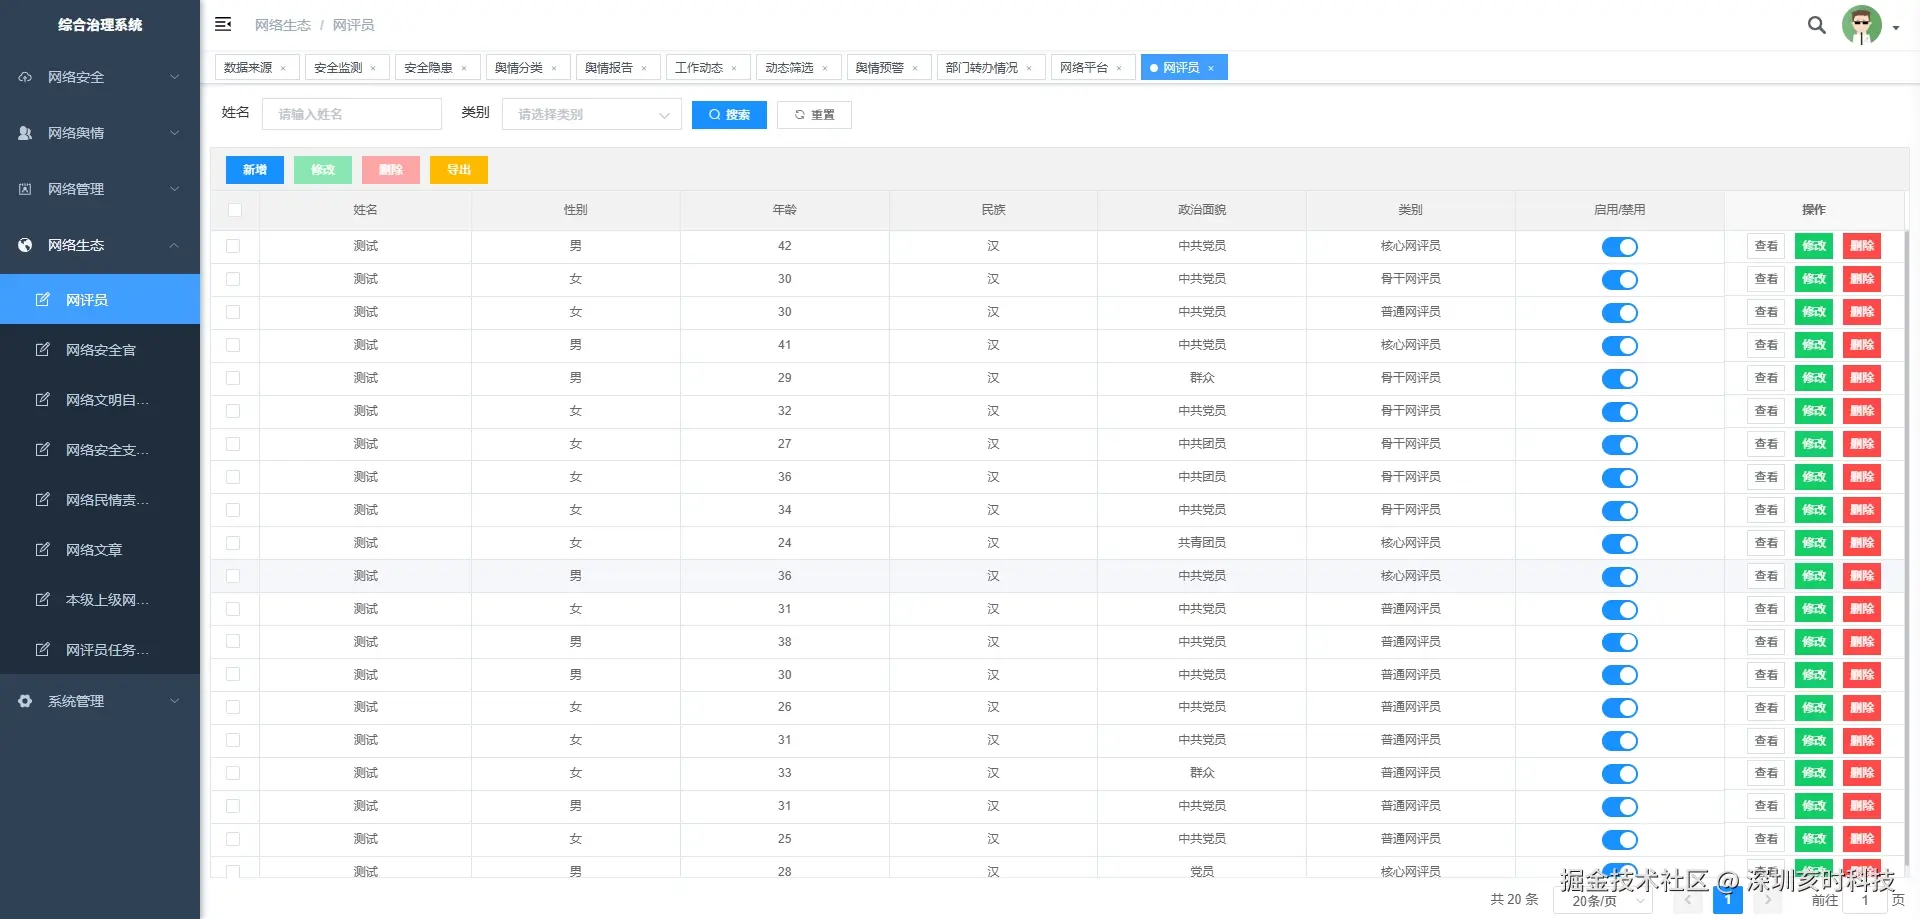1920x919 pixels.
Task: Close the 舆情预警 tab via its x
Action: [x=915, y=68]
